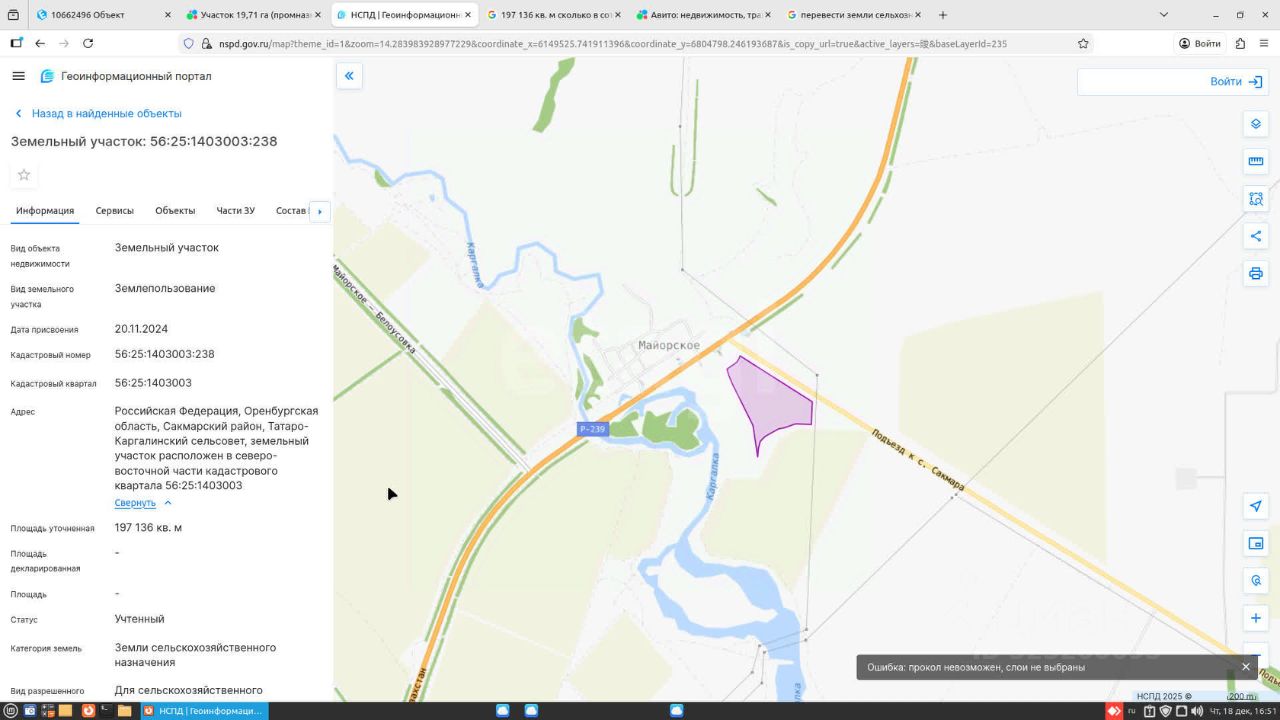
Task: Open the Firefox application menu
Action: pyautogui.click(x=1263, y=44)
